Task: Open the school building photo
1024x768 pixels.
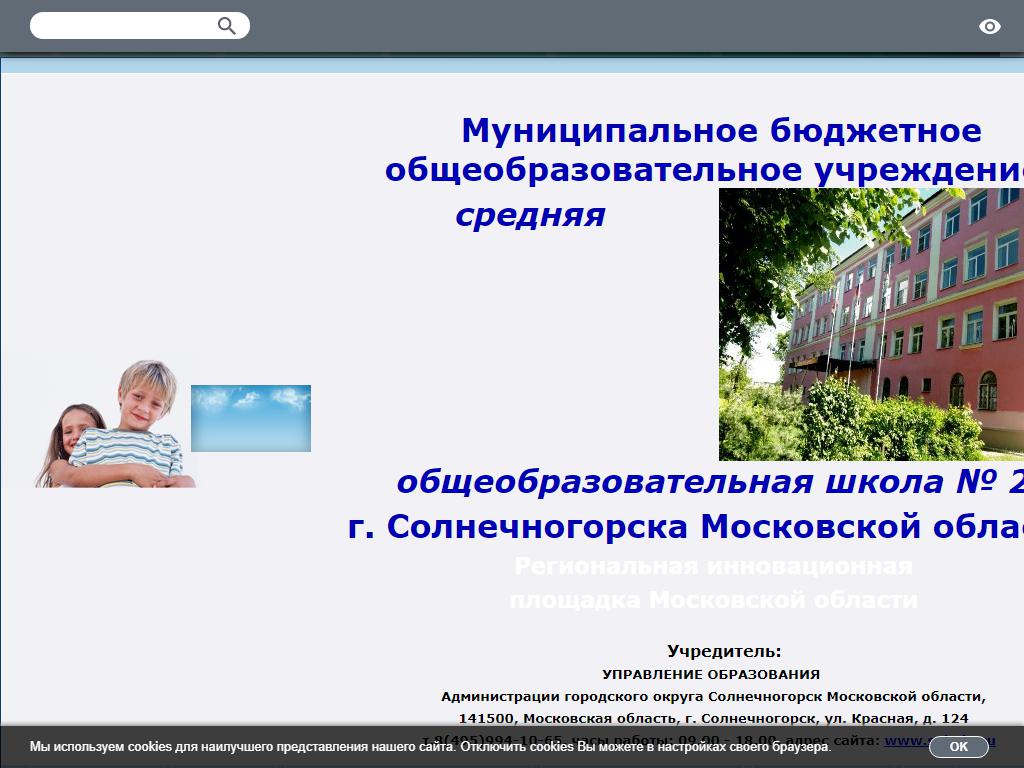Action: pos(870,324)
